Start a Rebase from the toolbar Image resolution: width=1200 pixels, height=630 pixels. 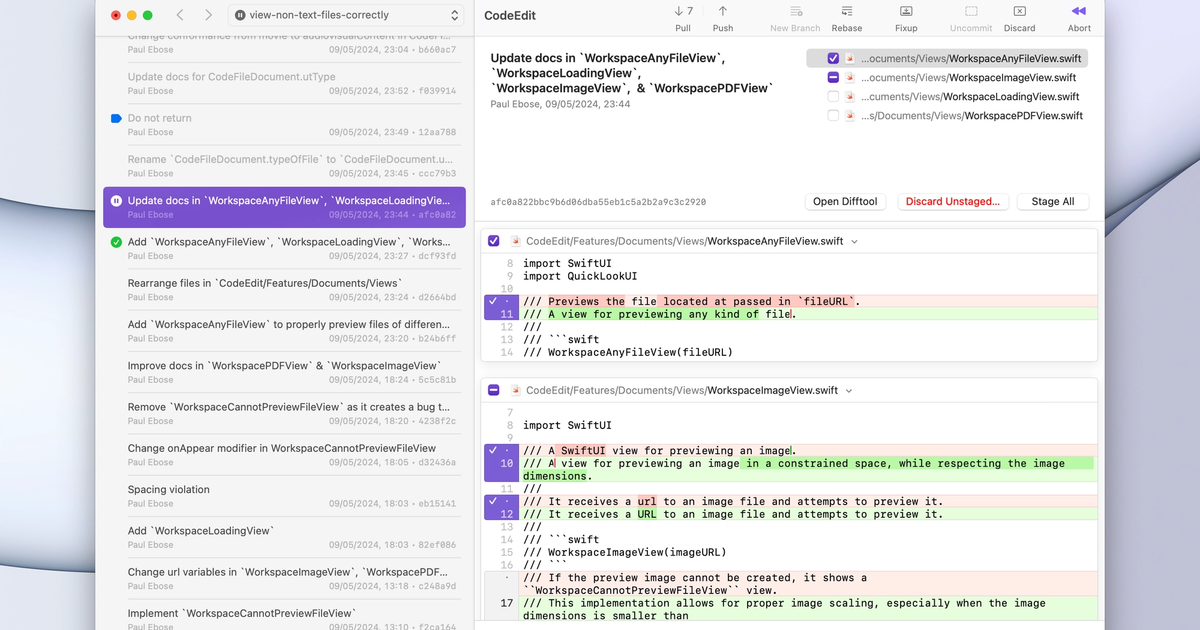point(846,12)
